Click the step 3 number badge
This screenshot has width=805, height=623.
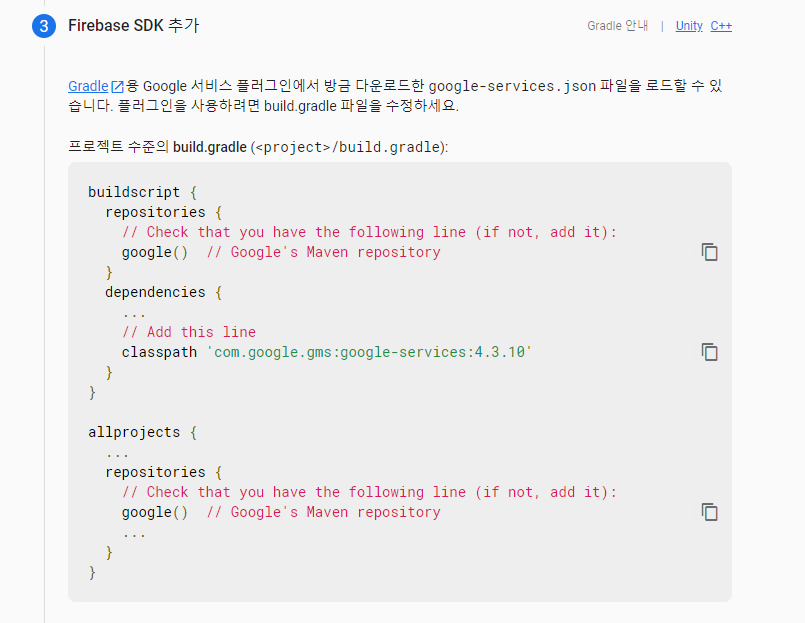tap(44, 26)
